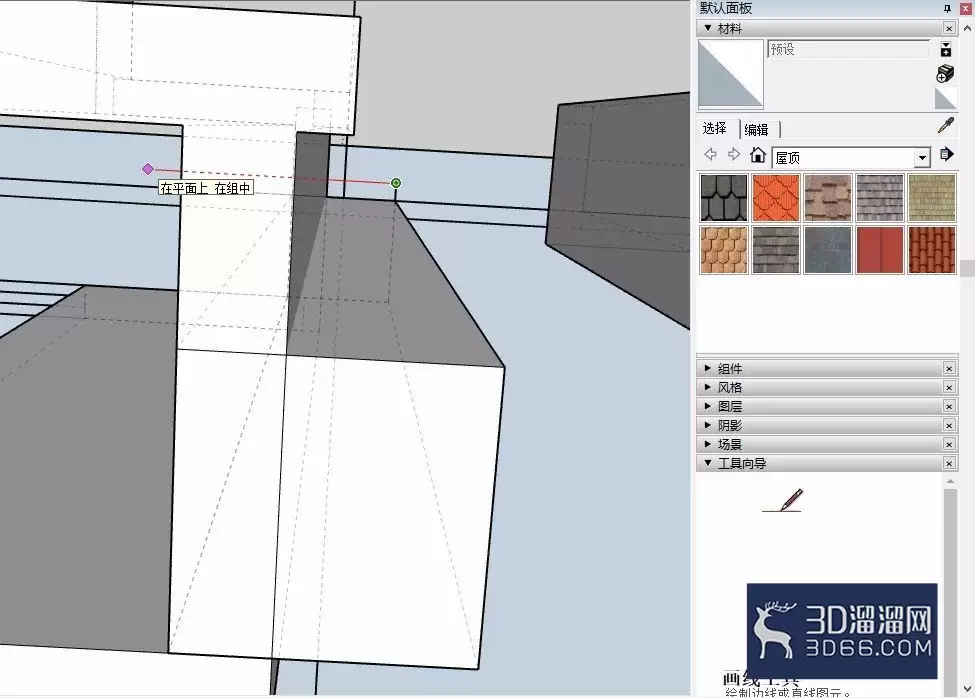Close the 风格 panel
The width and height of the screenshot is (975, 698).
point(949,387)
